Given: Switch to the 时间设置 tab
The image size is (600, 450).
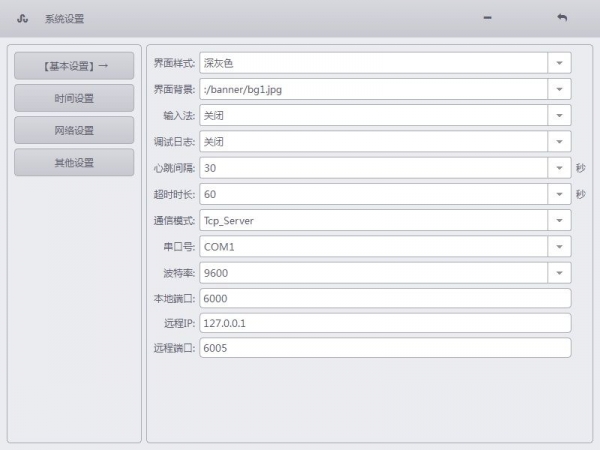Looking at the screenshot, I should coord(74,98).
